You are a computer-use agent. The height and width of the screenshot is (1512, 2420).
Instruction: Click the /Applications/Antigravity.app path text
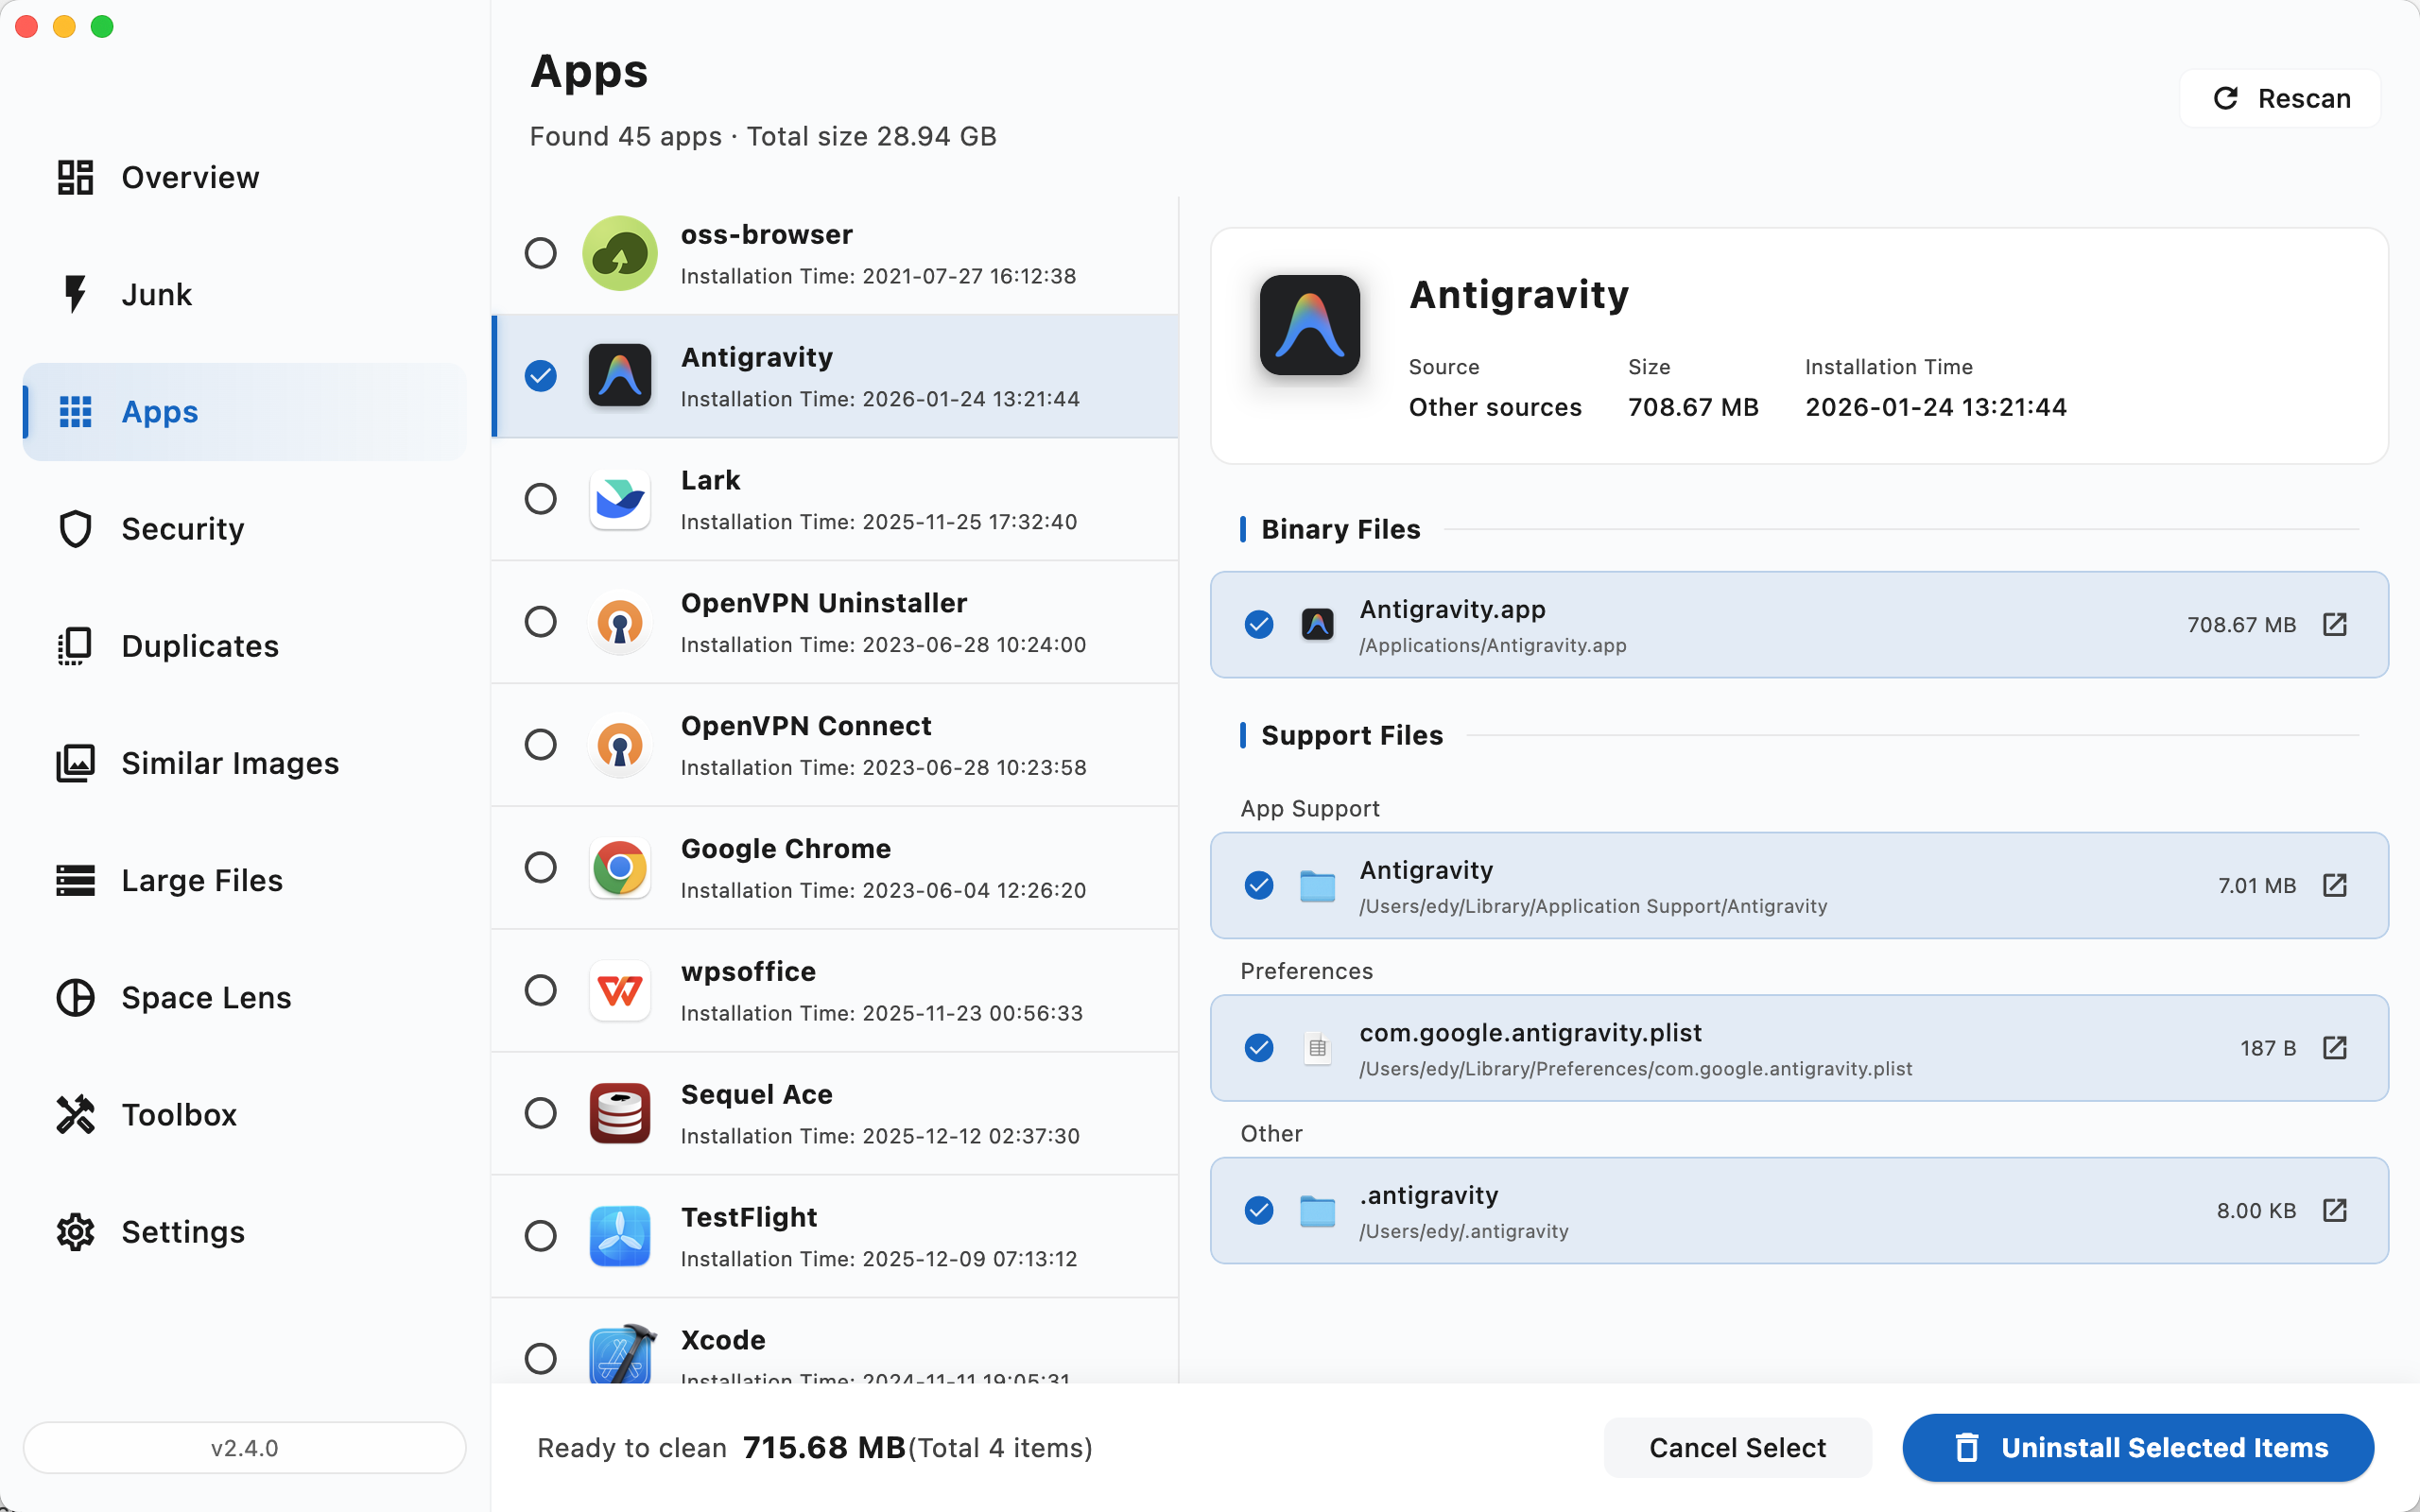pyautogui.click(x=1493, y=645)
